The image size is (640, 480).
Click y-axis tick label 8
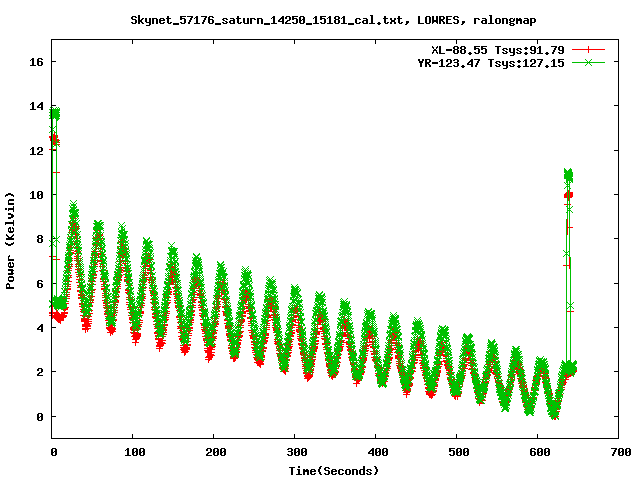coord(40,239)
